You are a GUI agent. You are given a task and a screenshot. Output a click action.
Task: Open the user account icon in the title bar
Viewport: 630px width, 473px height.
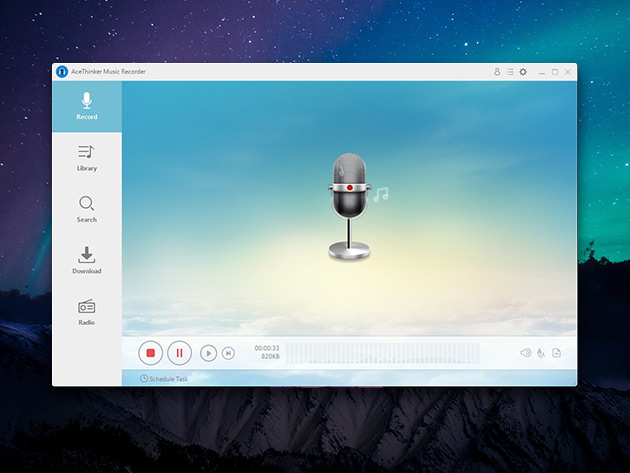497,72
